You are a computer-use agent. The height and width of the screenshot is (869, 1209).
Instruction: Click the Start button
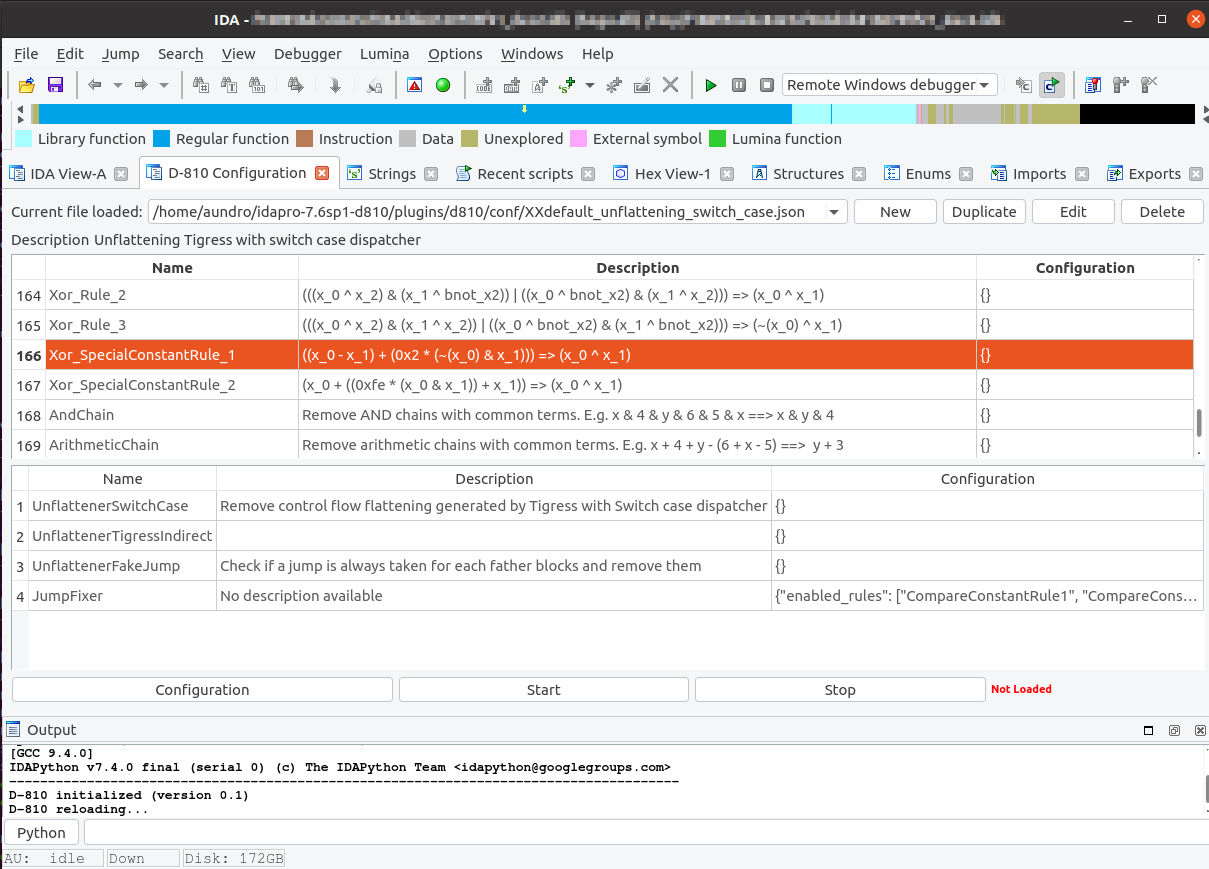543,690
